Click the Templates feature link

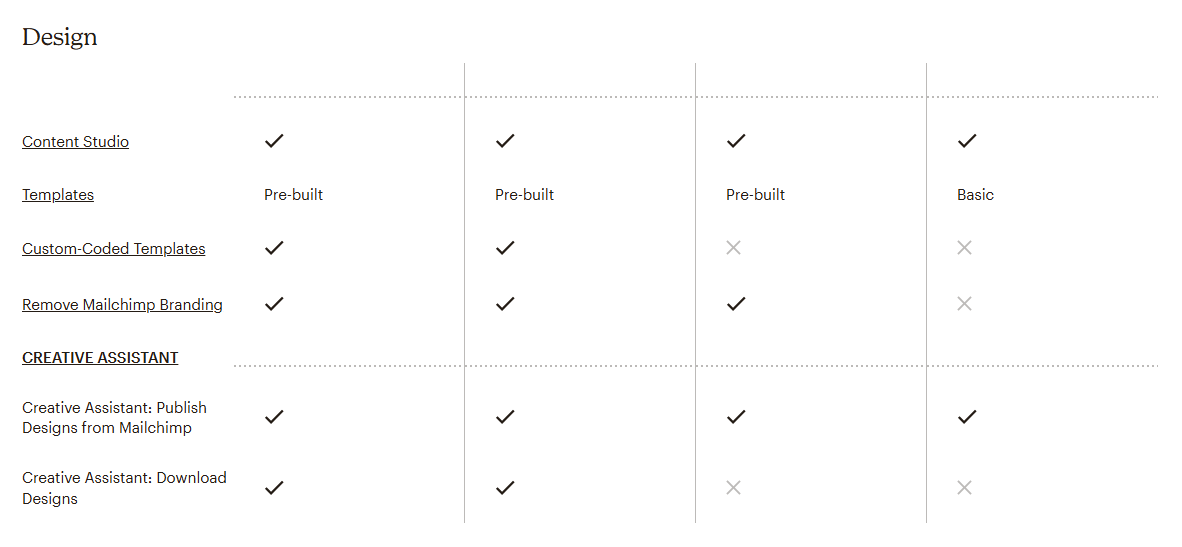click(58, 195)
